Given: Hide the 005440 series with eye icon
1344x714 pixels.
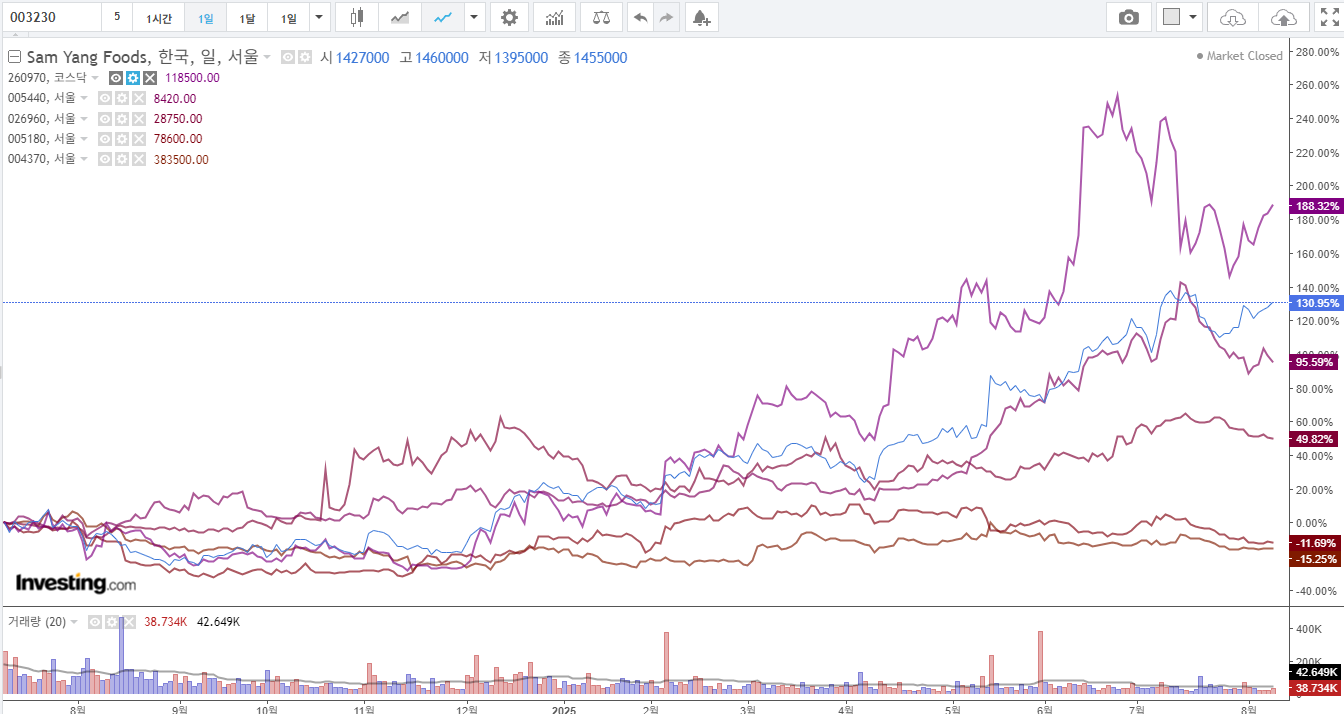Looking at the screenshot, I should point(104,98).
